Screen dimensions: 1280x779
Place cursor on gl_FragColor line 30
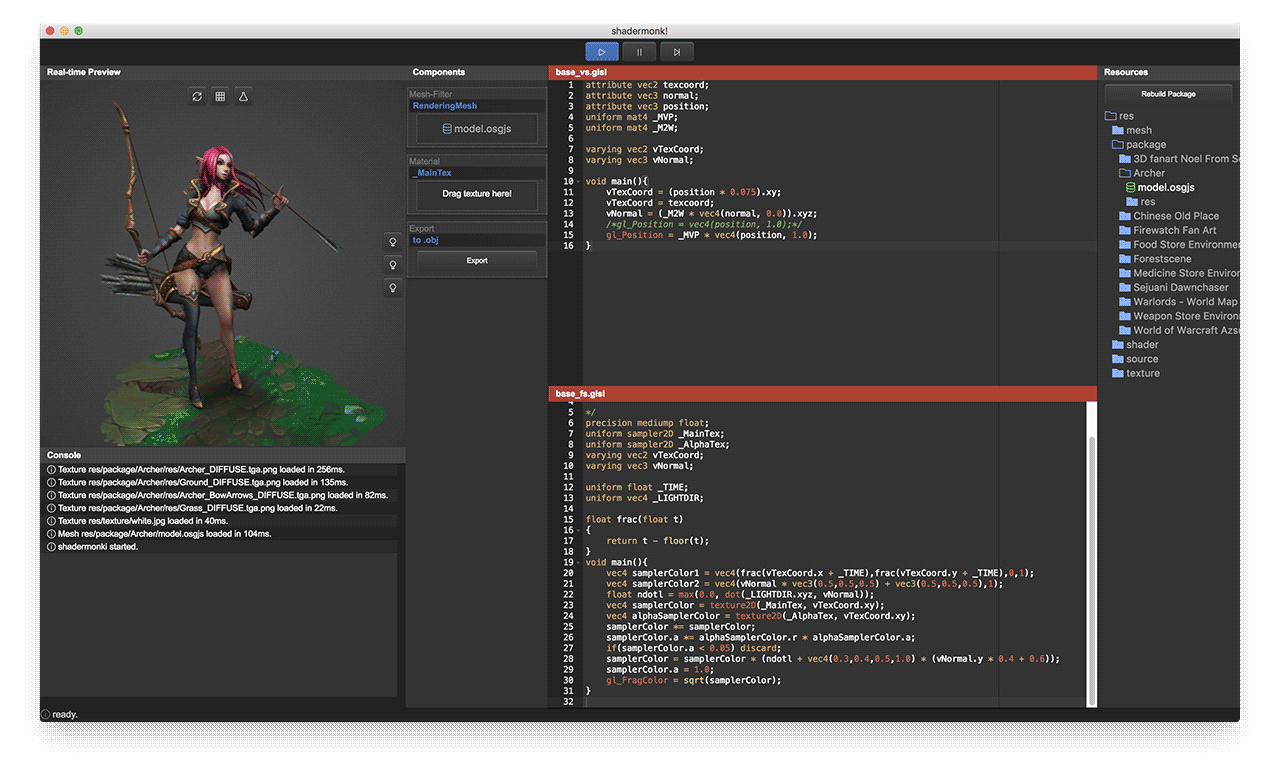pyautogui.click(x=693, y=680)
